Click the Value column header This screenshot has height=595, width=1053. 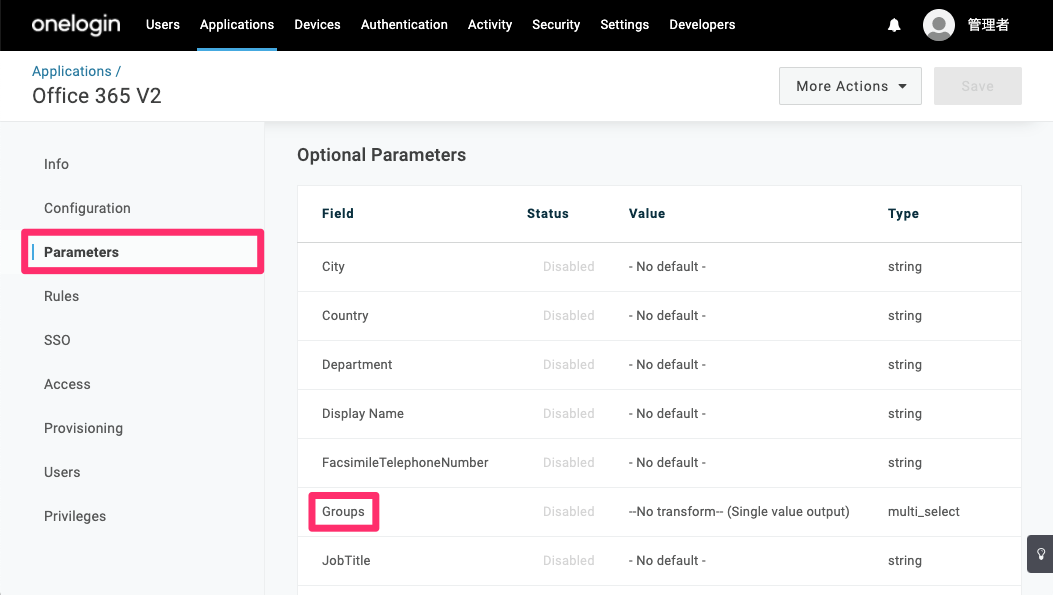pos(647,214)
